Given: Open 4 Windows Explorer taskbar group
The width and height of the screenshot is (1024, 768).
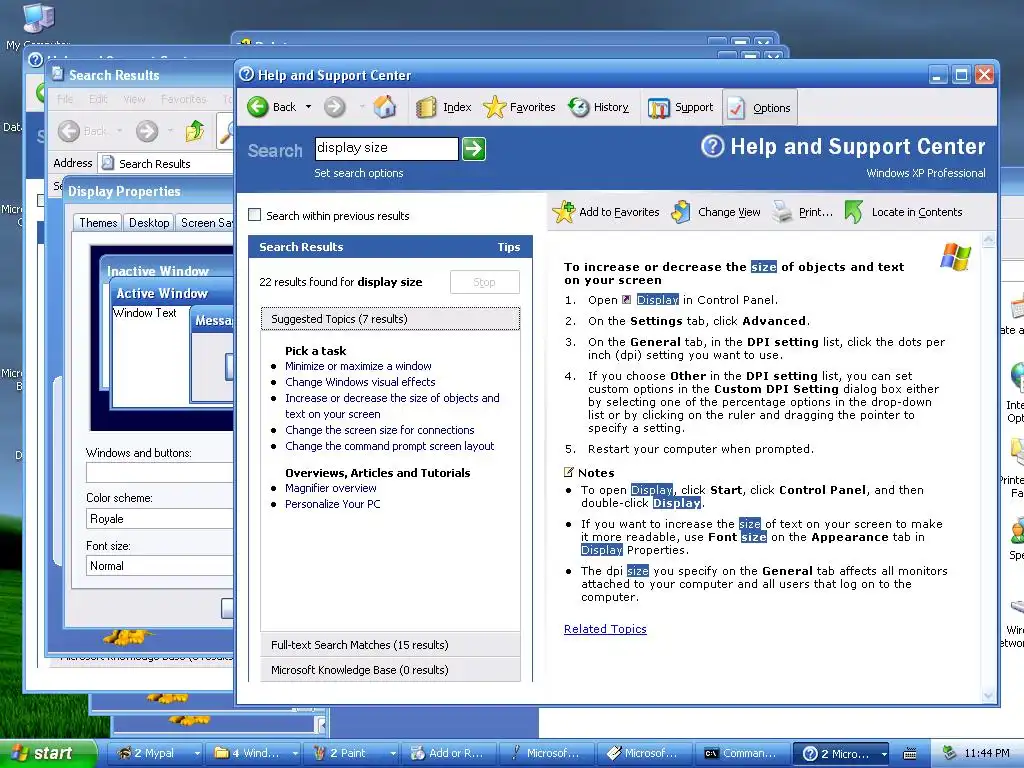Looking at the screenshot, I should (254, 753).
